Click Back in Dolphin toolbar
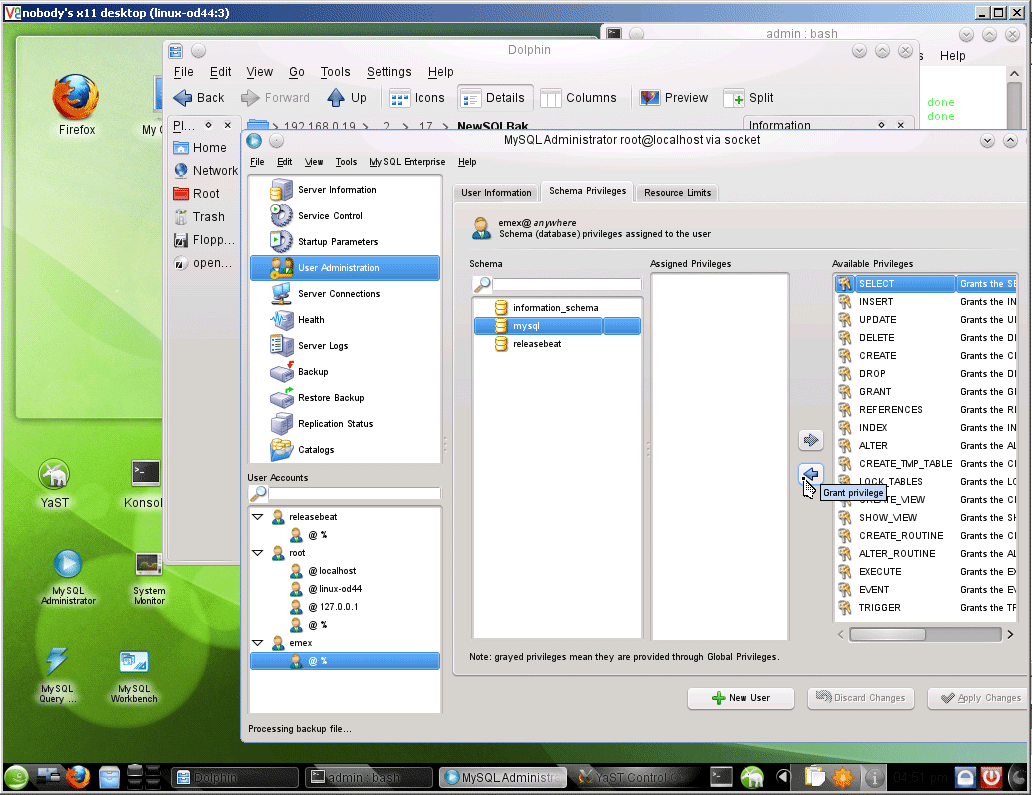 199,98
